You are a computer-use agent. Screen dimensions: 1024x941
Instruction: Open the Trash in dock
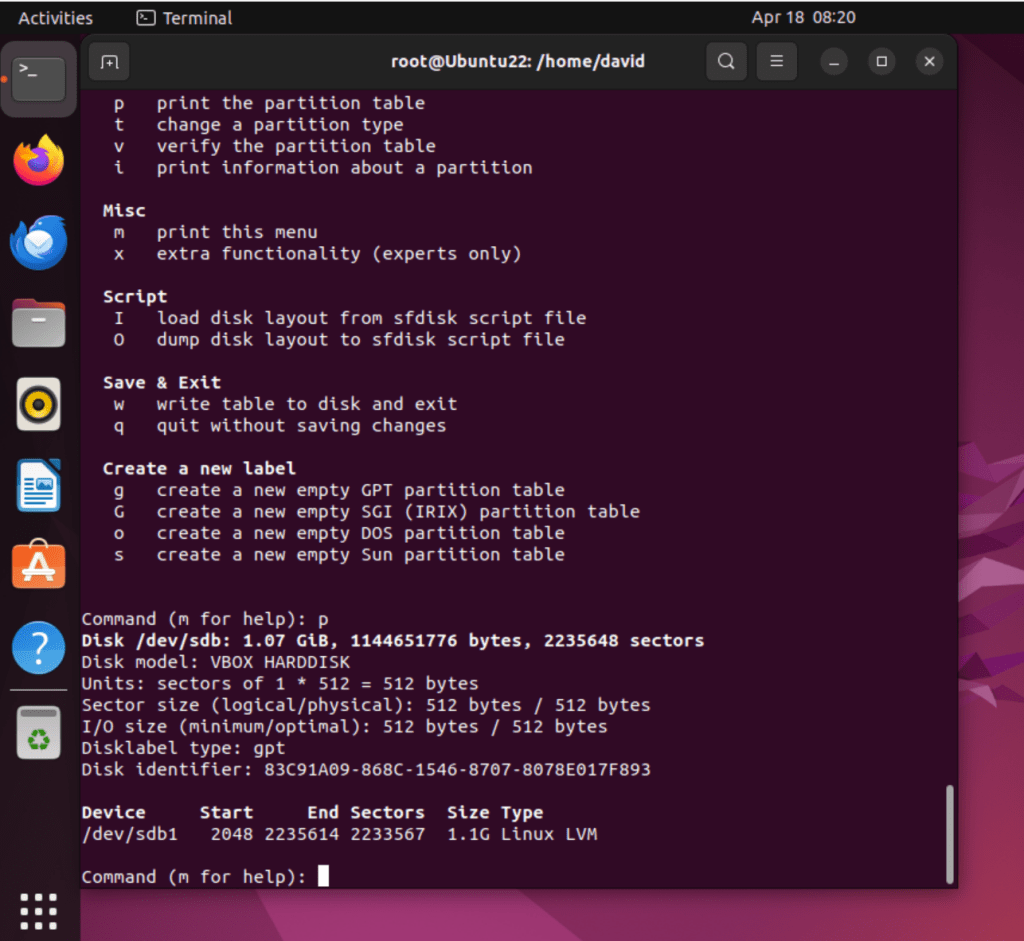click(39, 734)
